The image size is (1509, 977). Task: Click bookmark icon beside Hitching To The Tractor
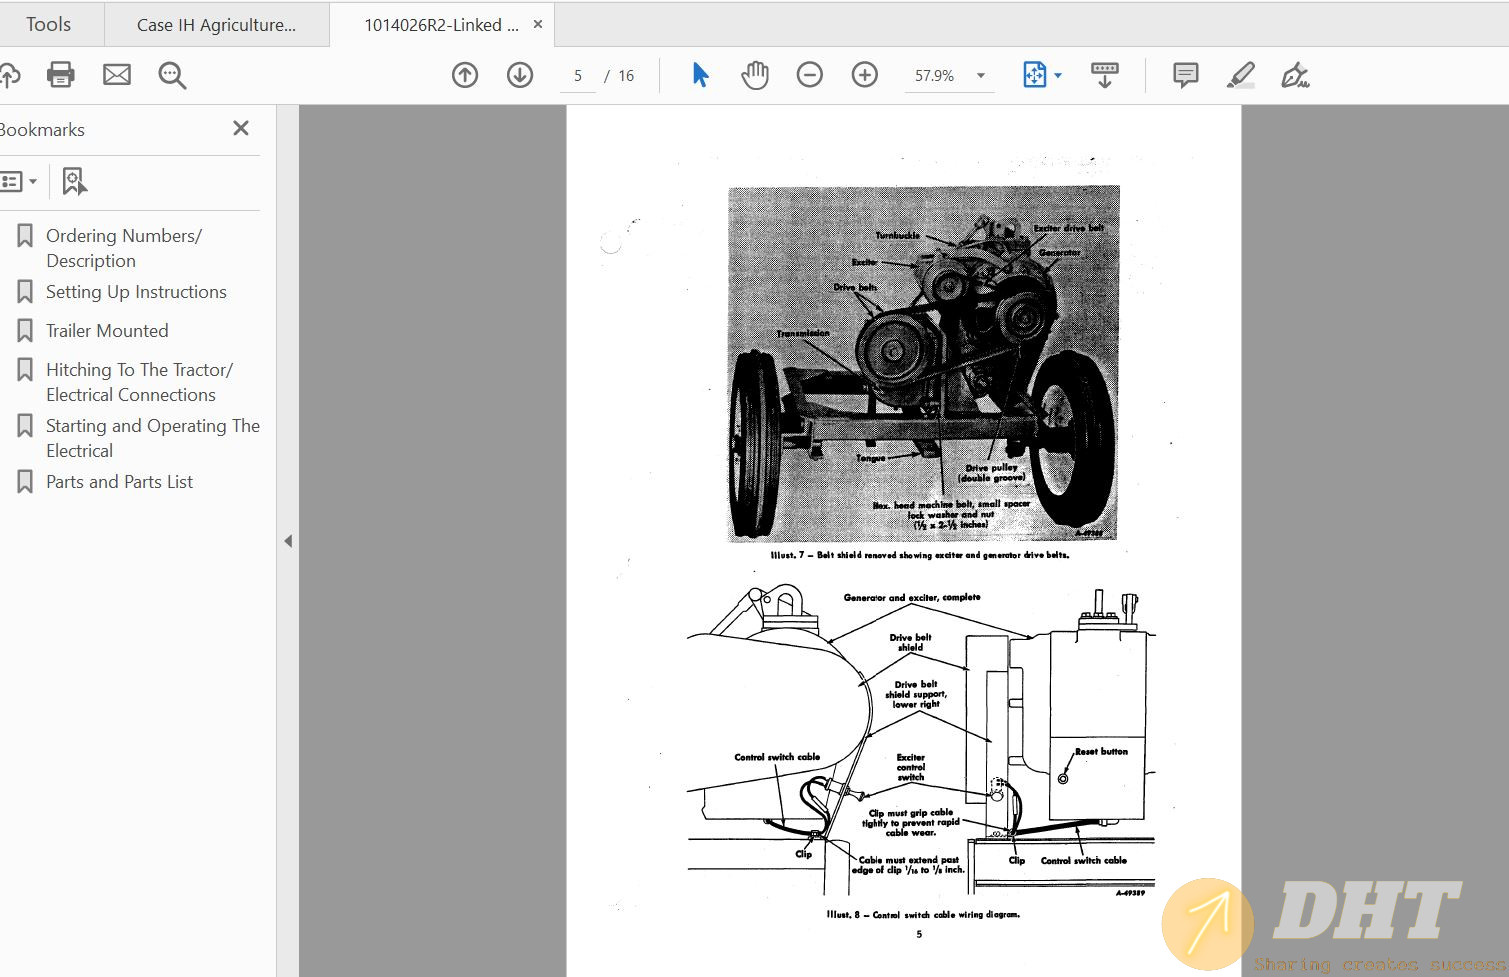[x=25, y=369]
